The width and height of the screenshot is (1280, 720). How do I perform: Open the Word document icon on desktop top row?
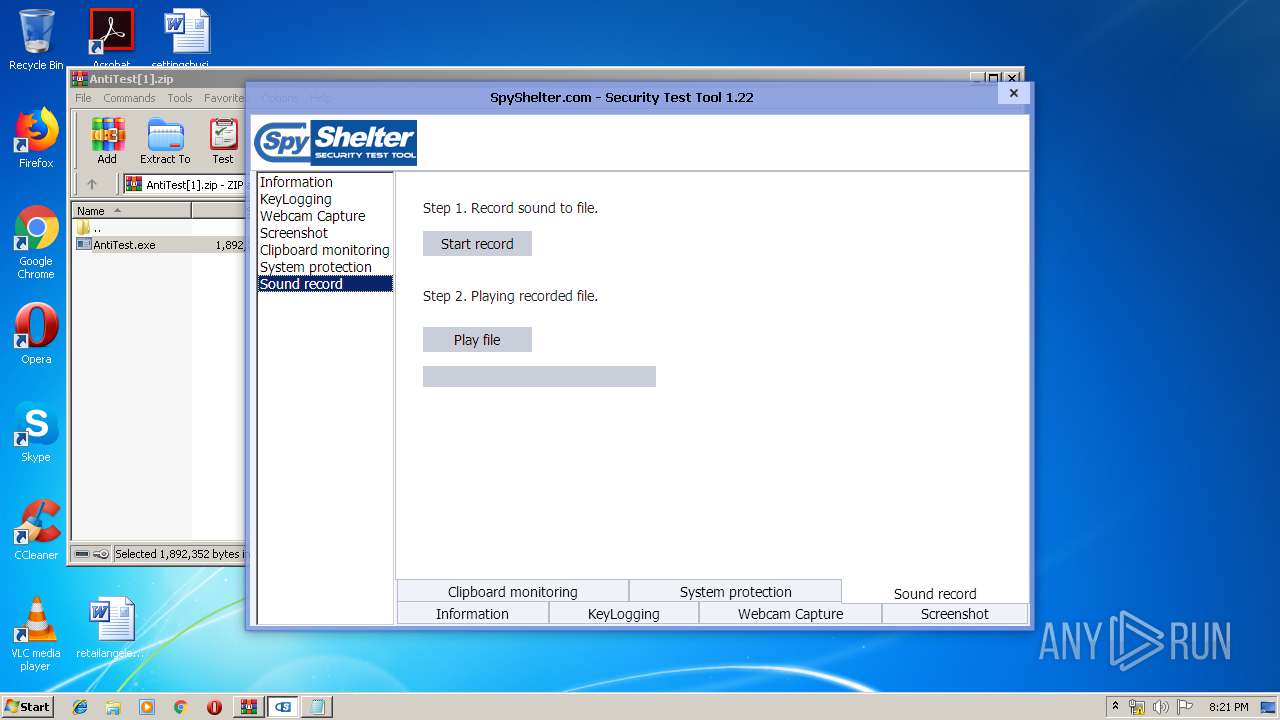tap(187, 38)
